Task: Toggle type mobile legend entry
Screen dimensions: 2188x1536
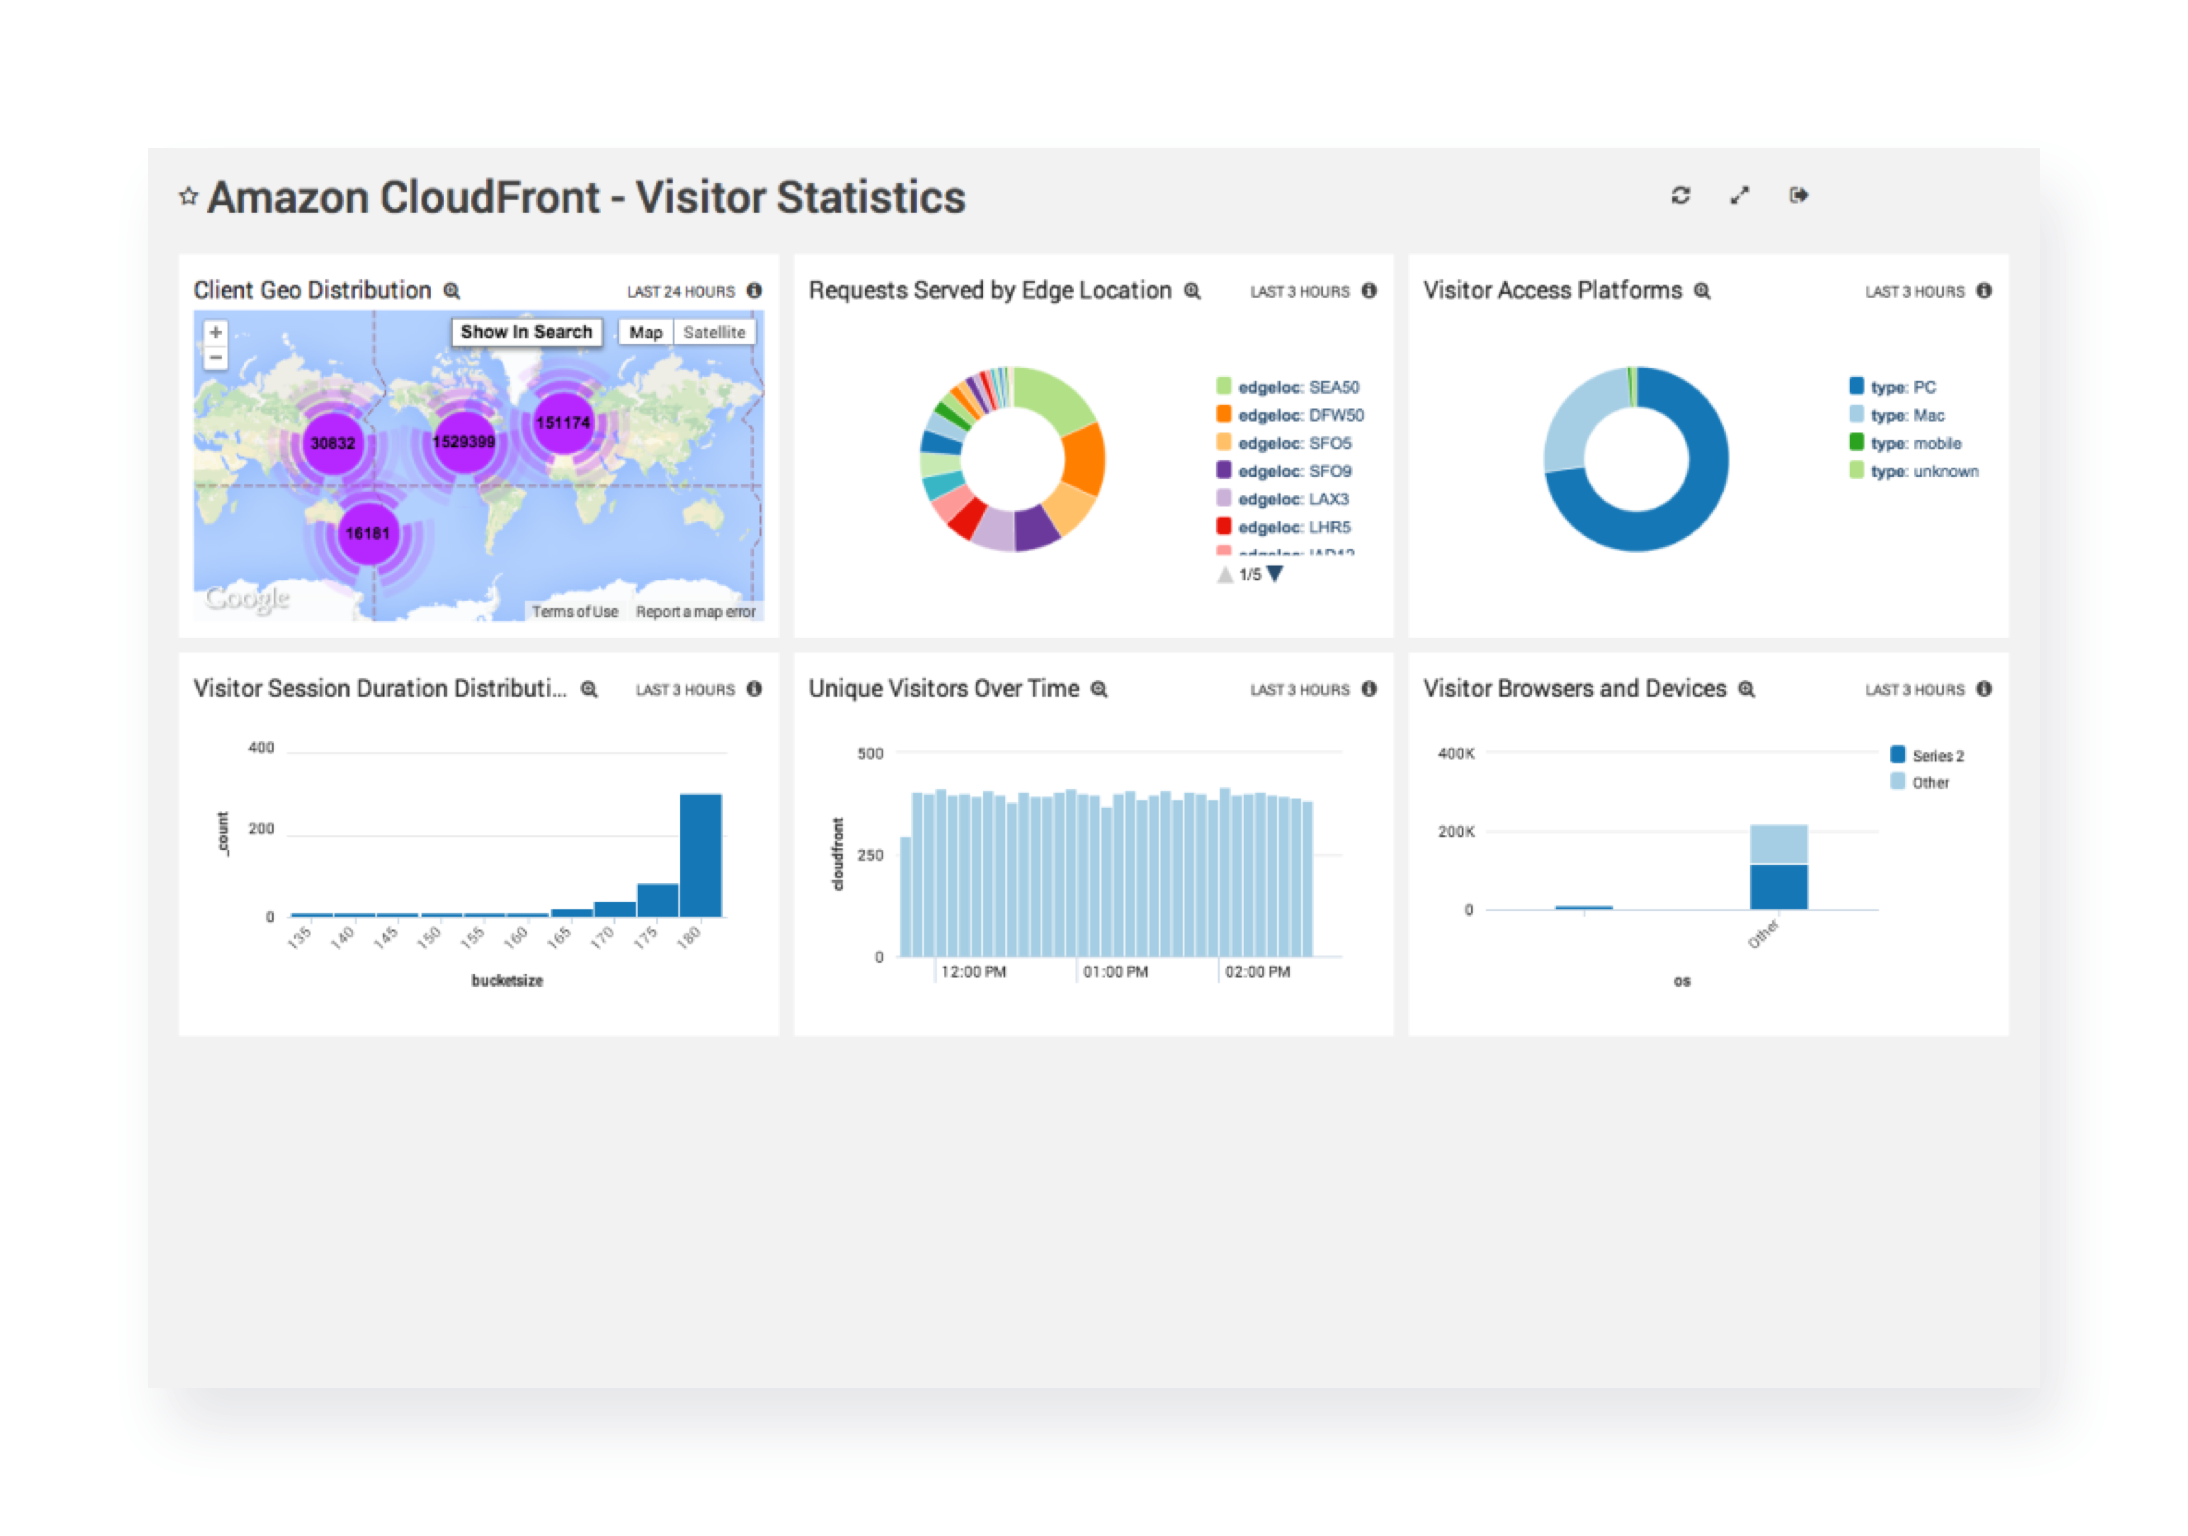Action: point(1906,443)
